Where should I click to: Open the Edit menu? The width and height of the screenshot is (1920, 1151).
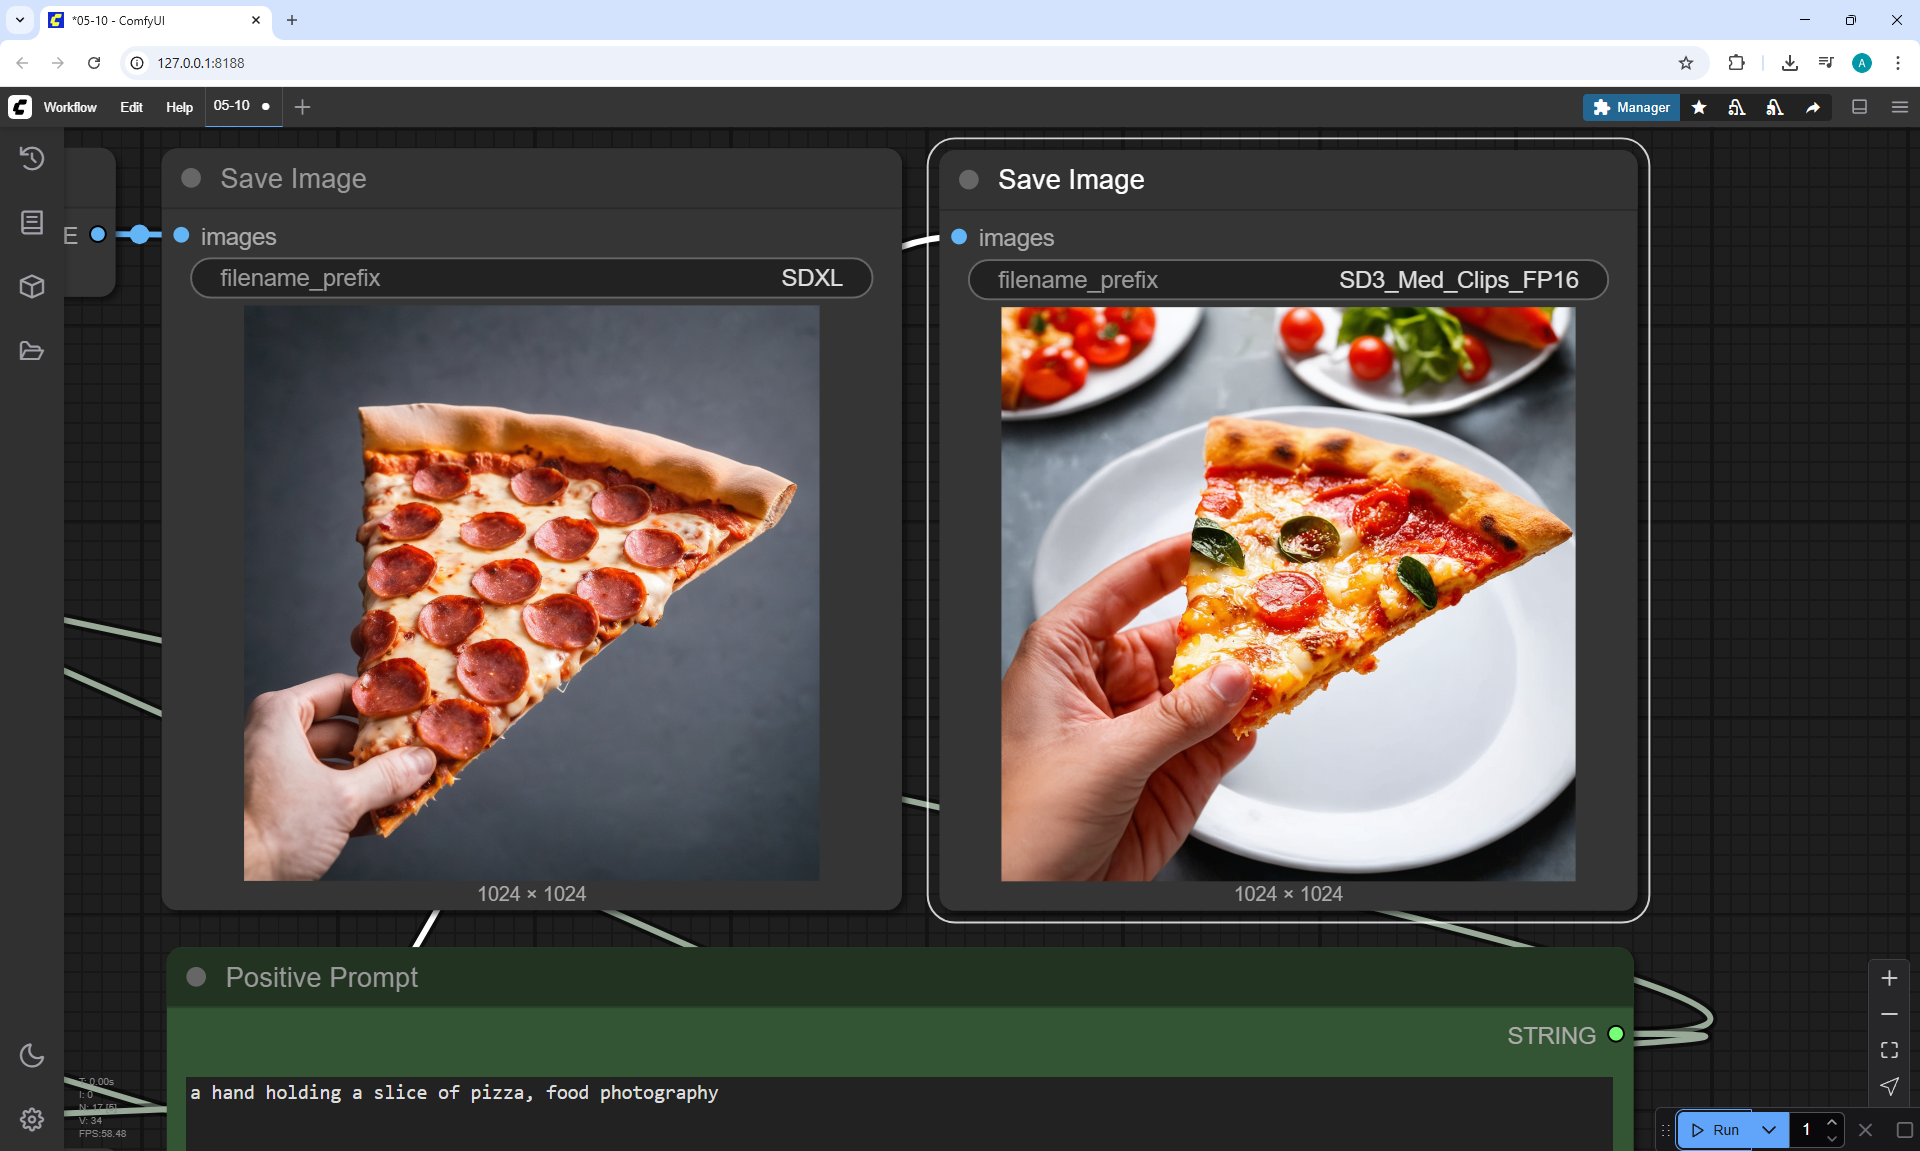131,107
